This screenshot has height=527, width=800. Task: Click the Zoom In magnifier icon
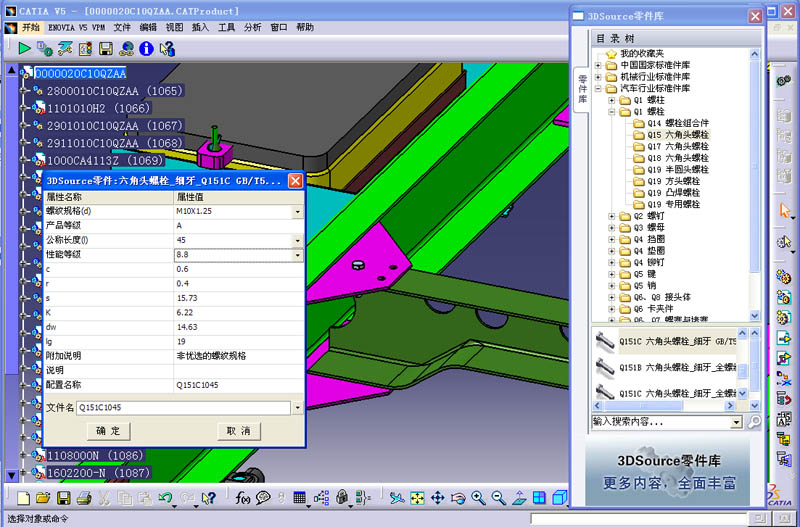click(478, 497)
